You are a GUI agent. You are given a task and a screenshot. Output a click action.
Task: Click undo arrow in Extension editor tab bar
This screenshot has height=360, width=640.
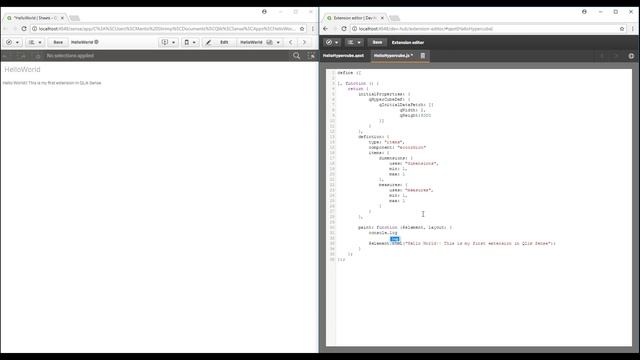602,56
